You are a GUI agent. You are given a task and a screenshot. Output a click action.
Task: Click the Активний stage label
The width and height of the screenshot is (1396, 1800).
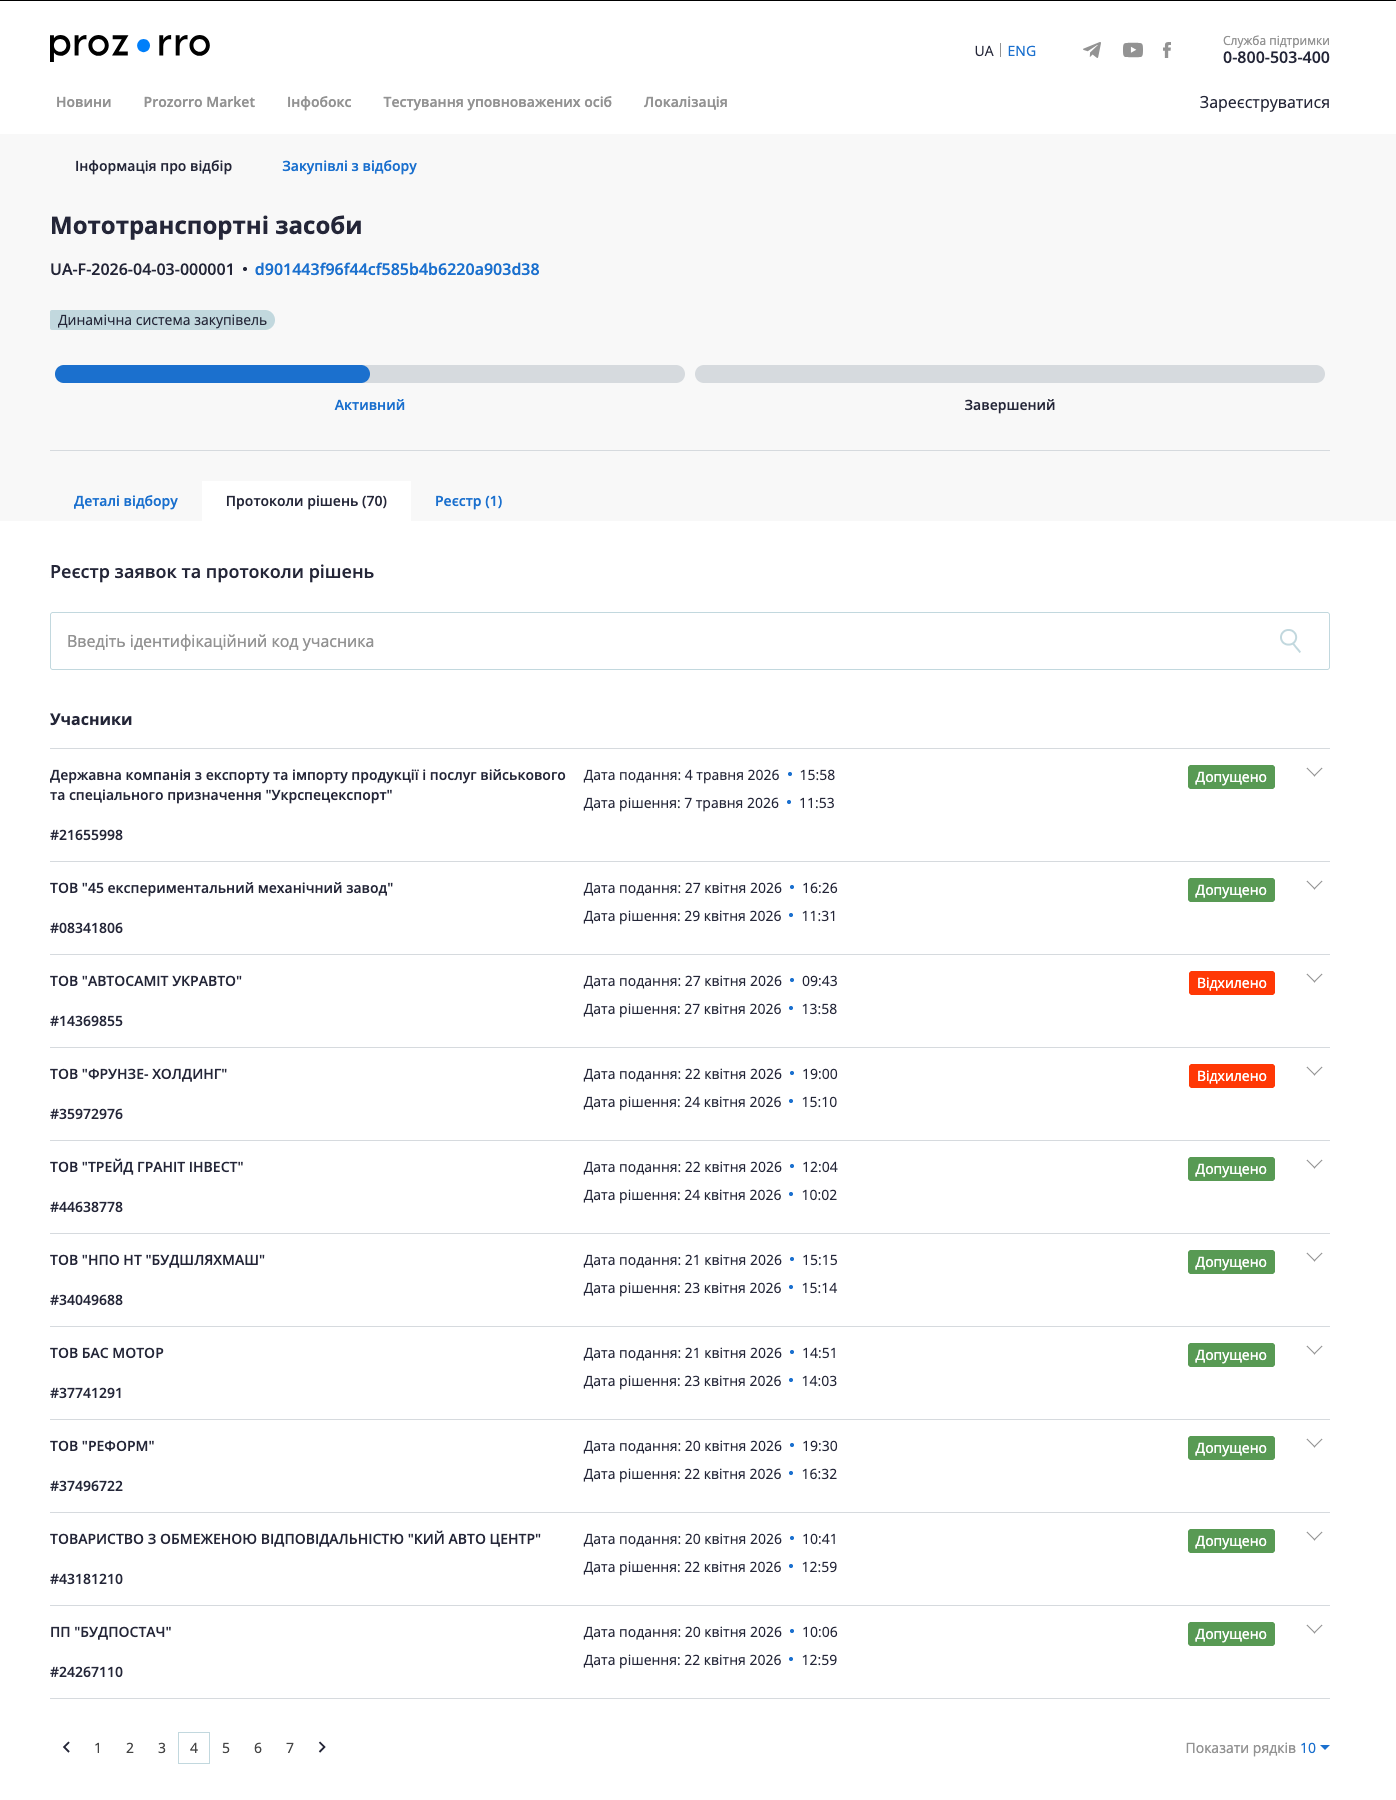point(370,405)
